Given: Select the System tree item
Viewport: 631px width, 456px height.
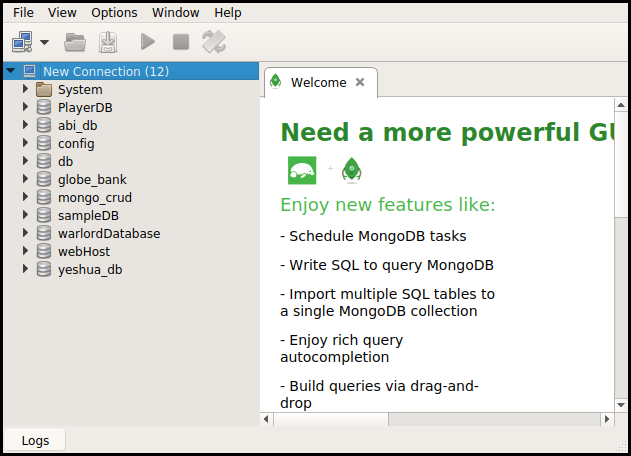Looking at the screenshot, I should coord(80,90).
